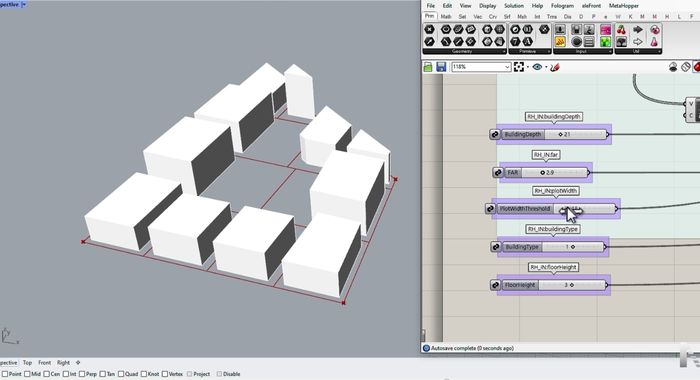
Task: Click the Number '7' icon in Primitive panel
Action: click(x=515, y=42)
